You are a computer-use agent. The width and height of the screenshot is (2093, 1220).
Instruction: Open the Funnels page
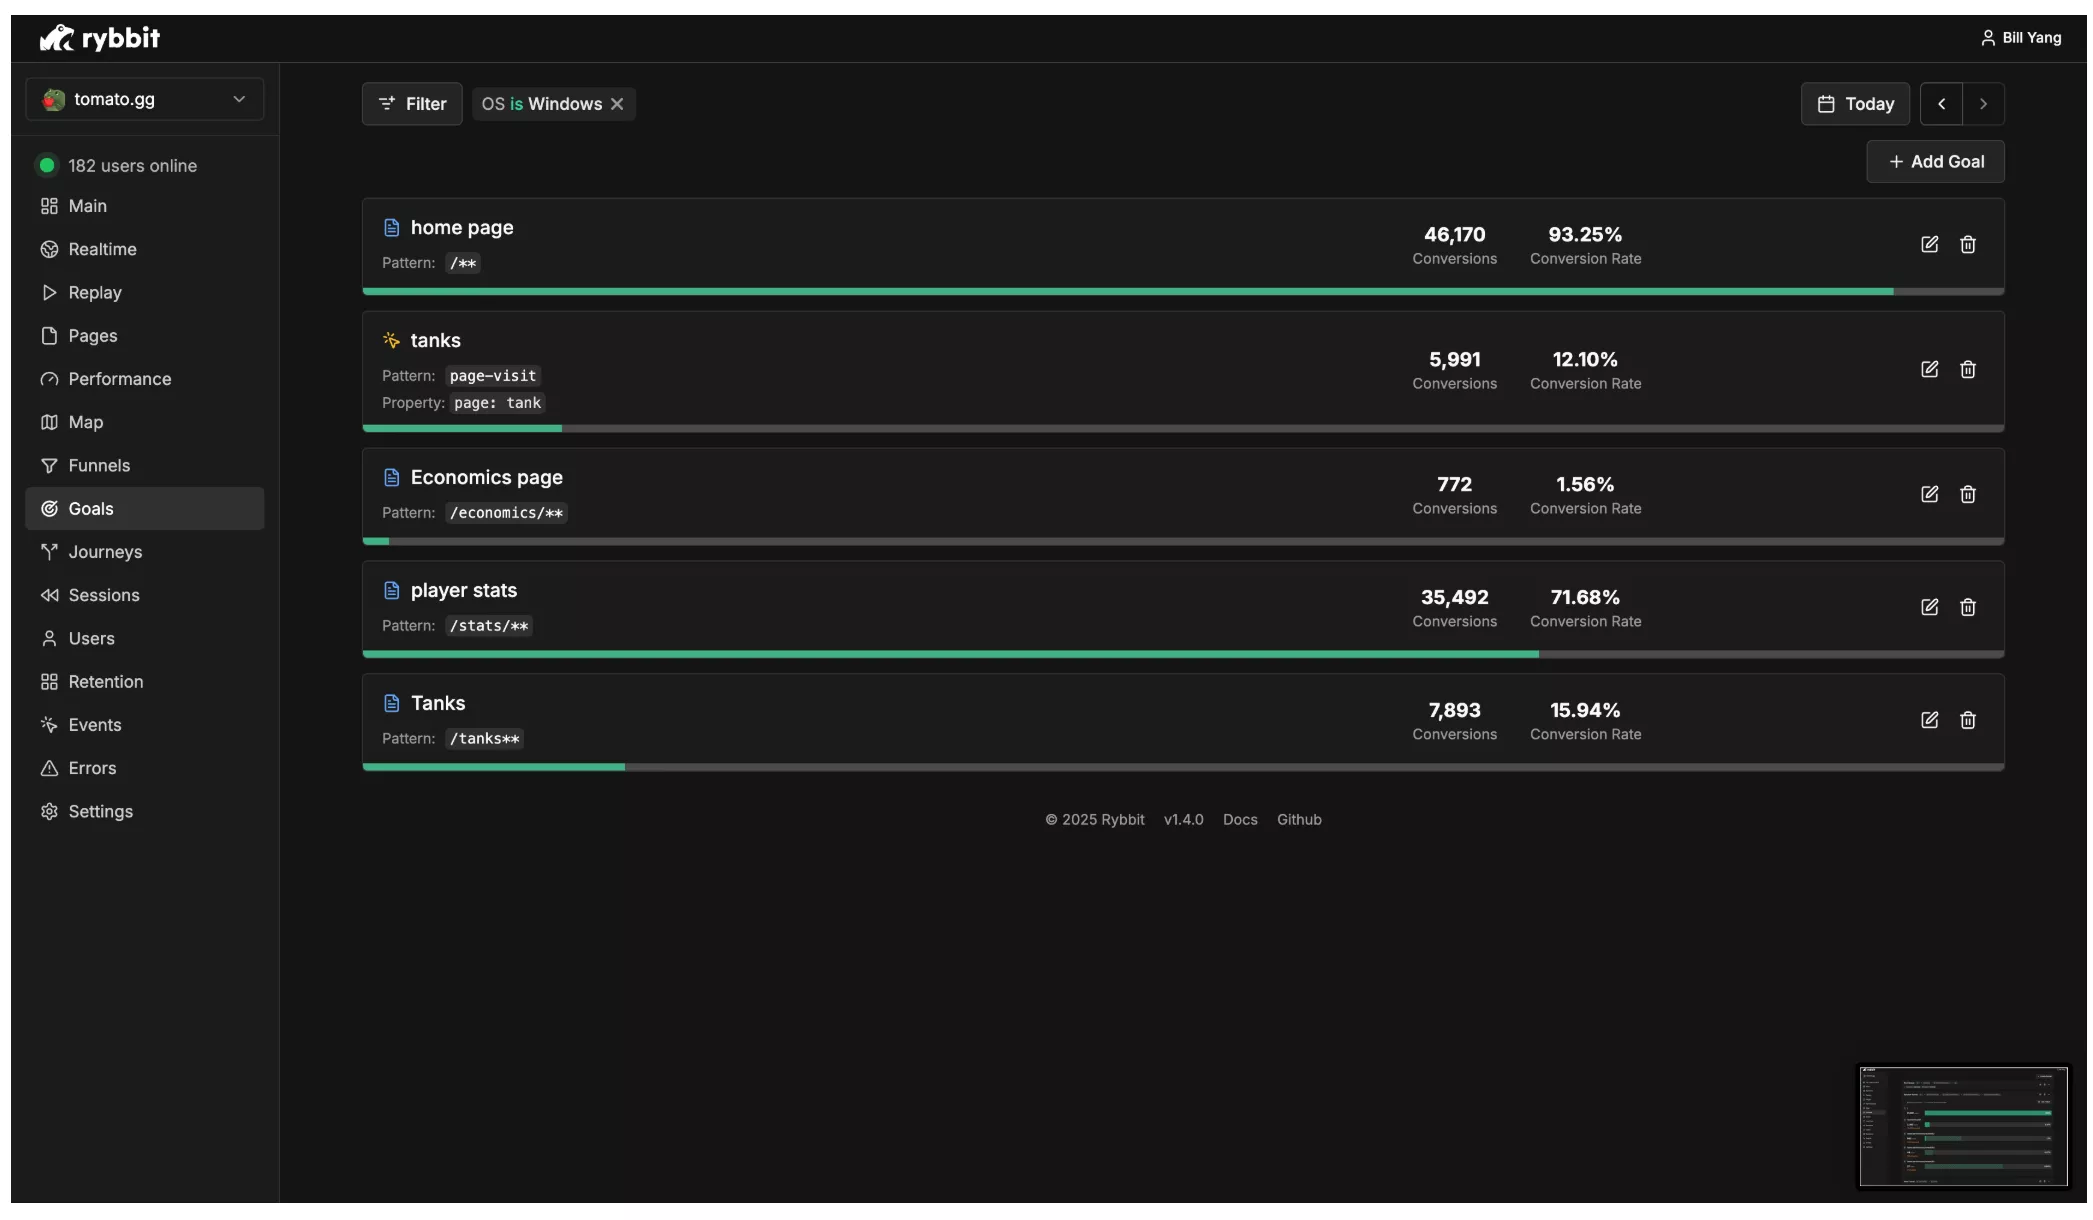99,466
